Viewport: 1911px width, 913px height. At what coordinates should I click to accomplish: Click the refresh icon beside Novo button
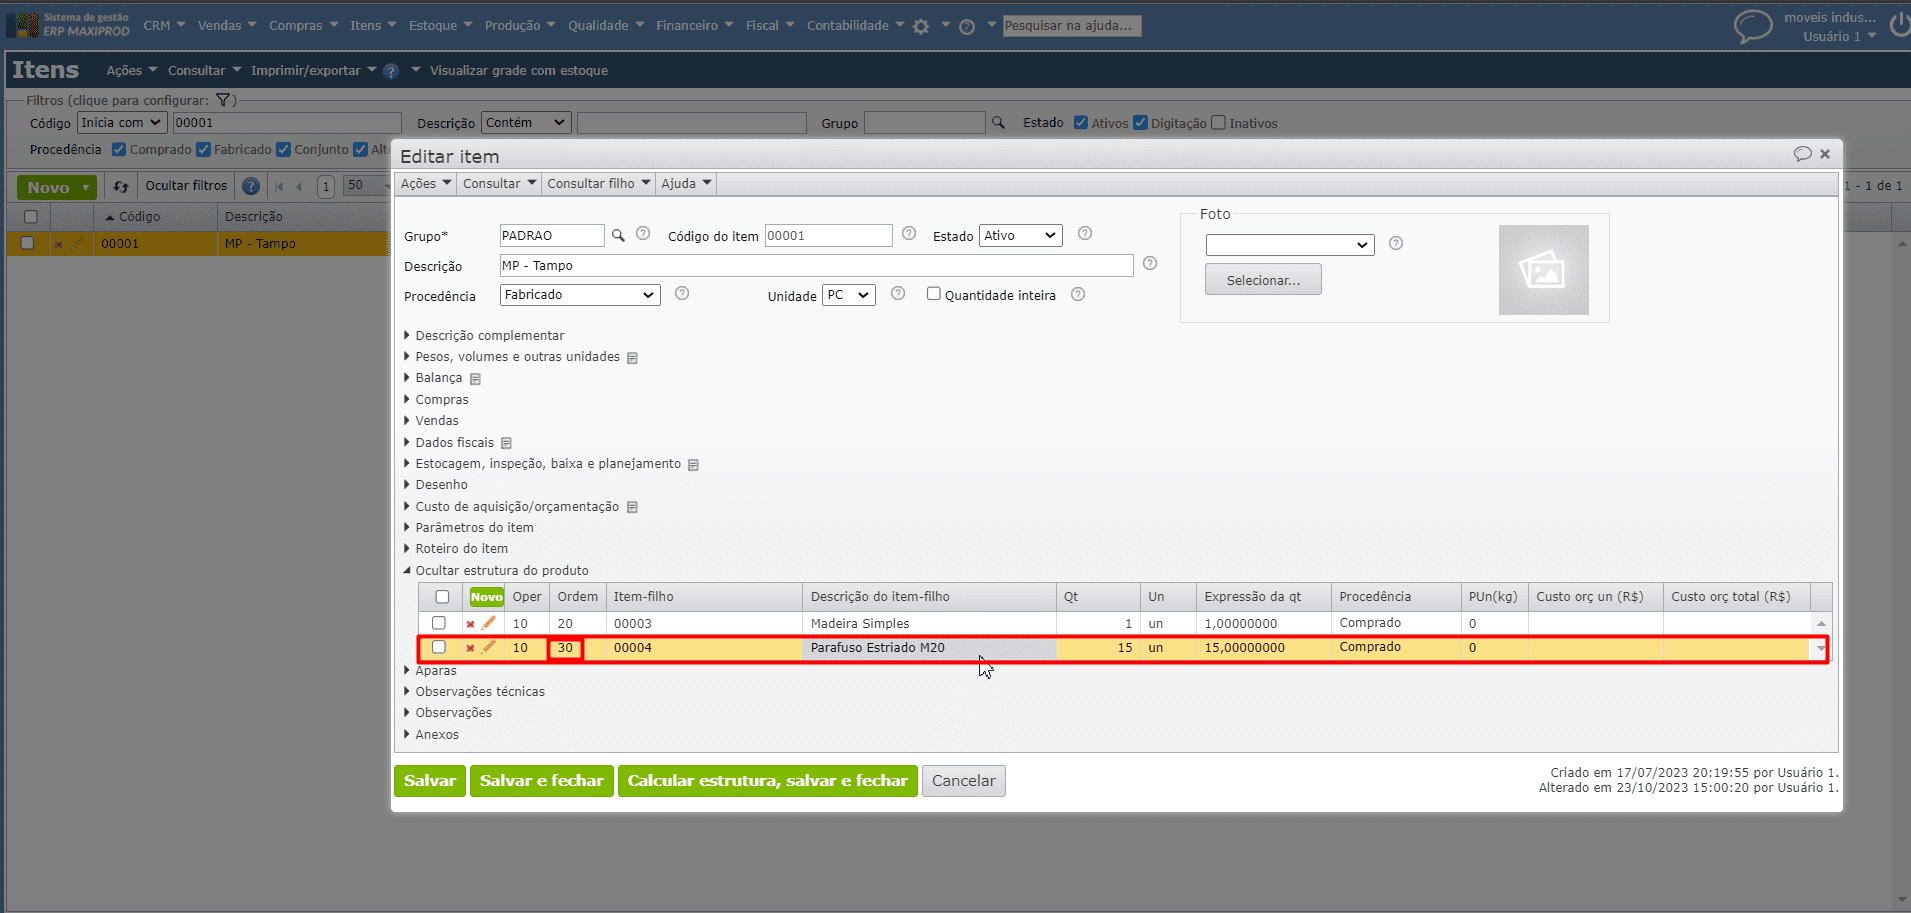coord(121,187)
